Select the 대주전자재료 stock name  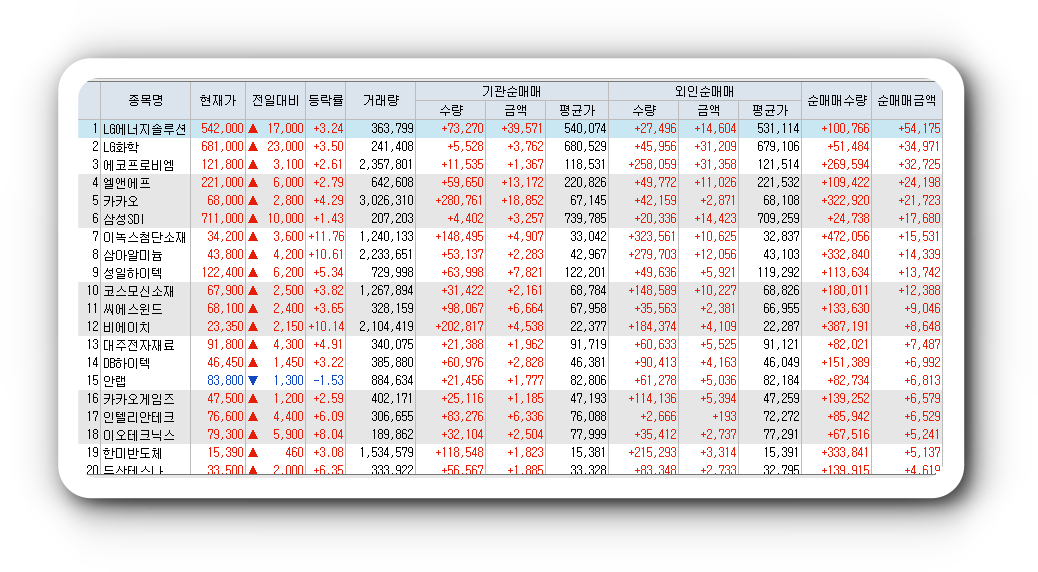(x=139, y=345)
